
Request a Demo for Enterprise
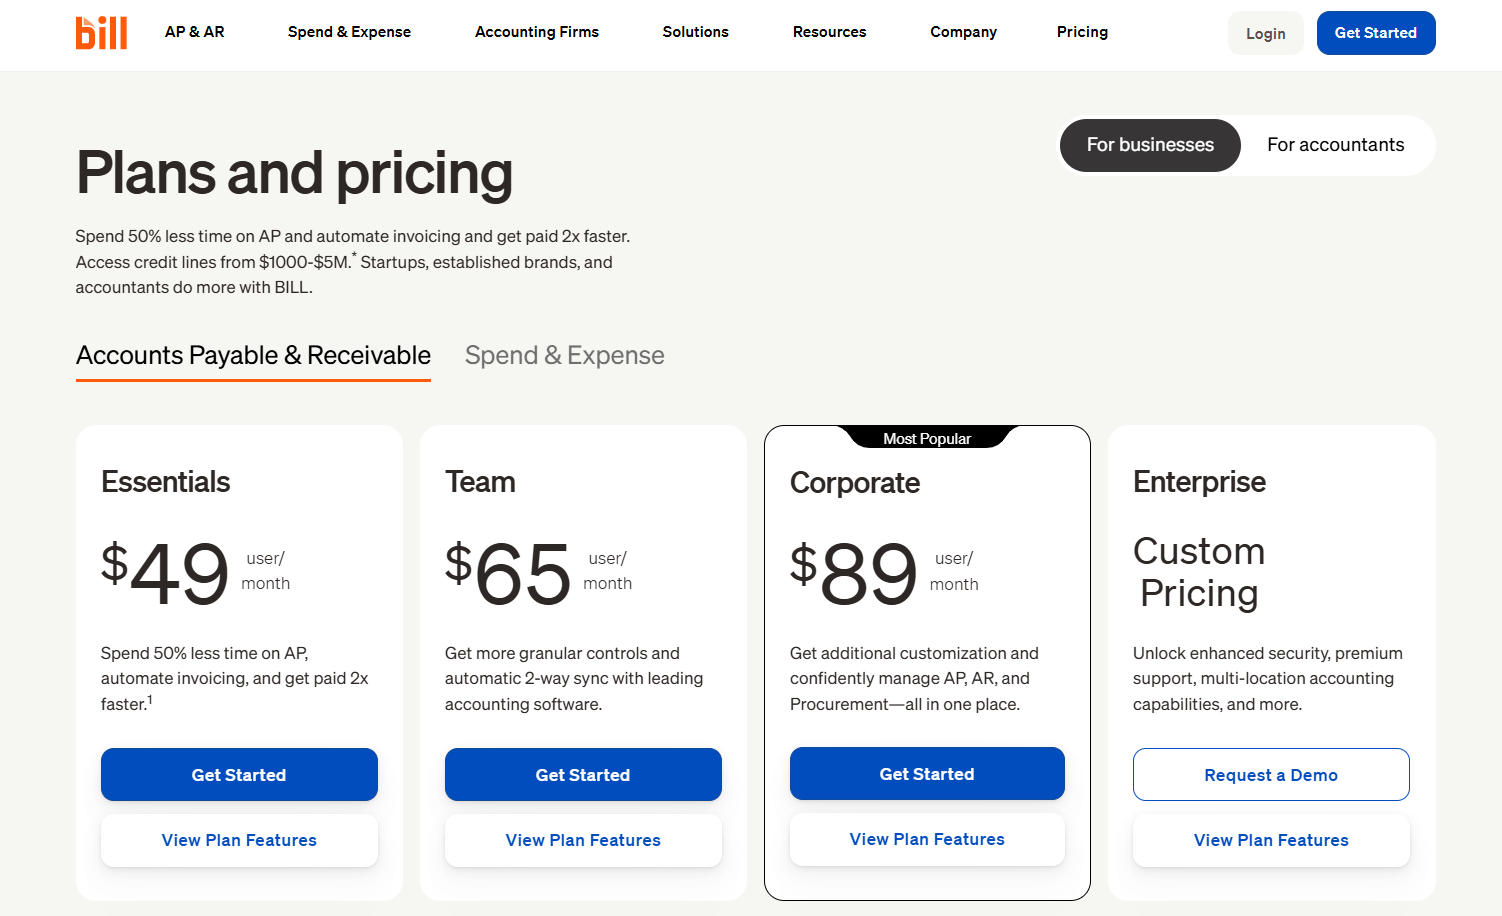pos(1271,775)
